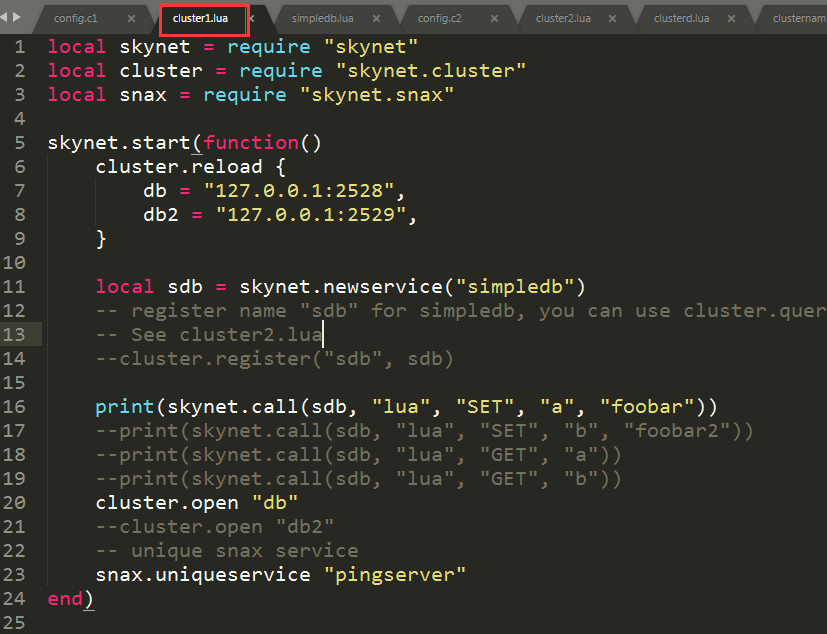
Task: Click the "pingserver" string
Action: 397,574
